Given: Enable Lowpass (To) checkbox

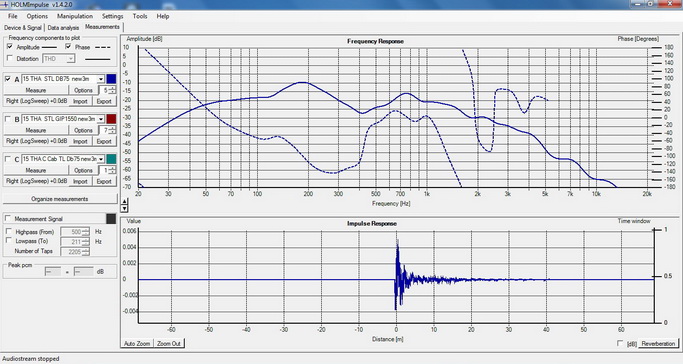Looking at the screenshot, I should point(8,241).
